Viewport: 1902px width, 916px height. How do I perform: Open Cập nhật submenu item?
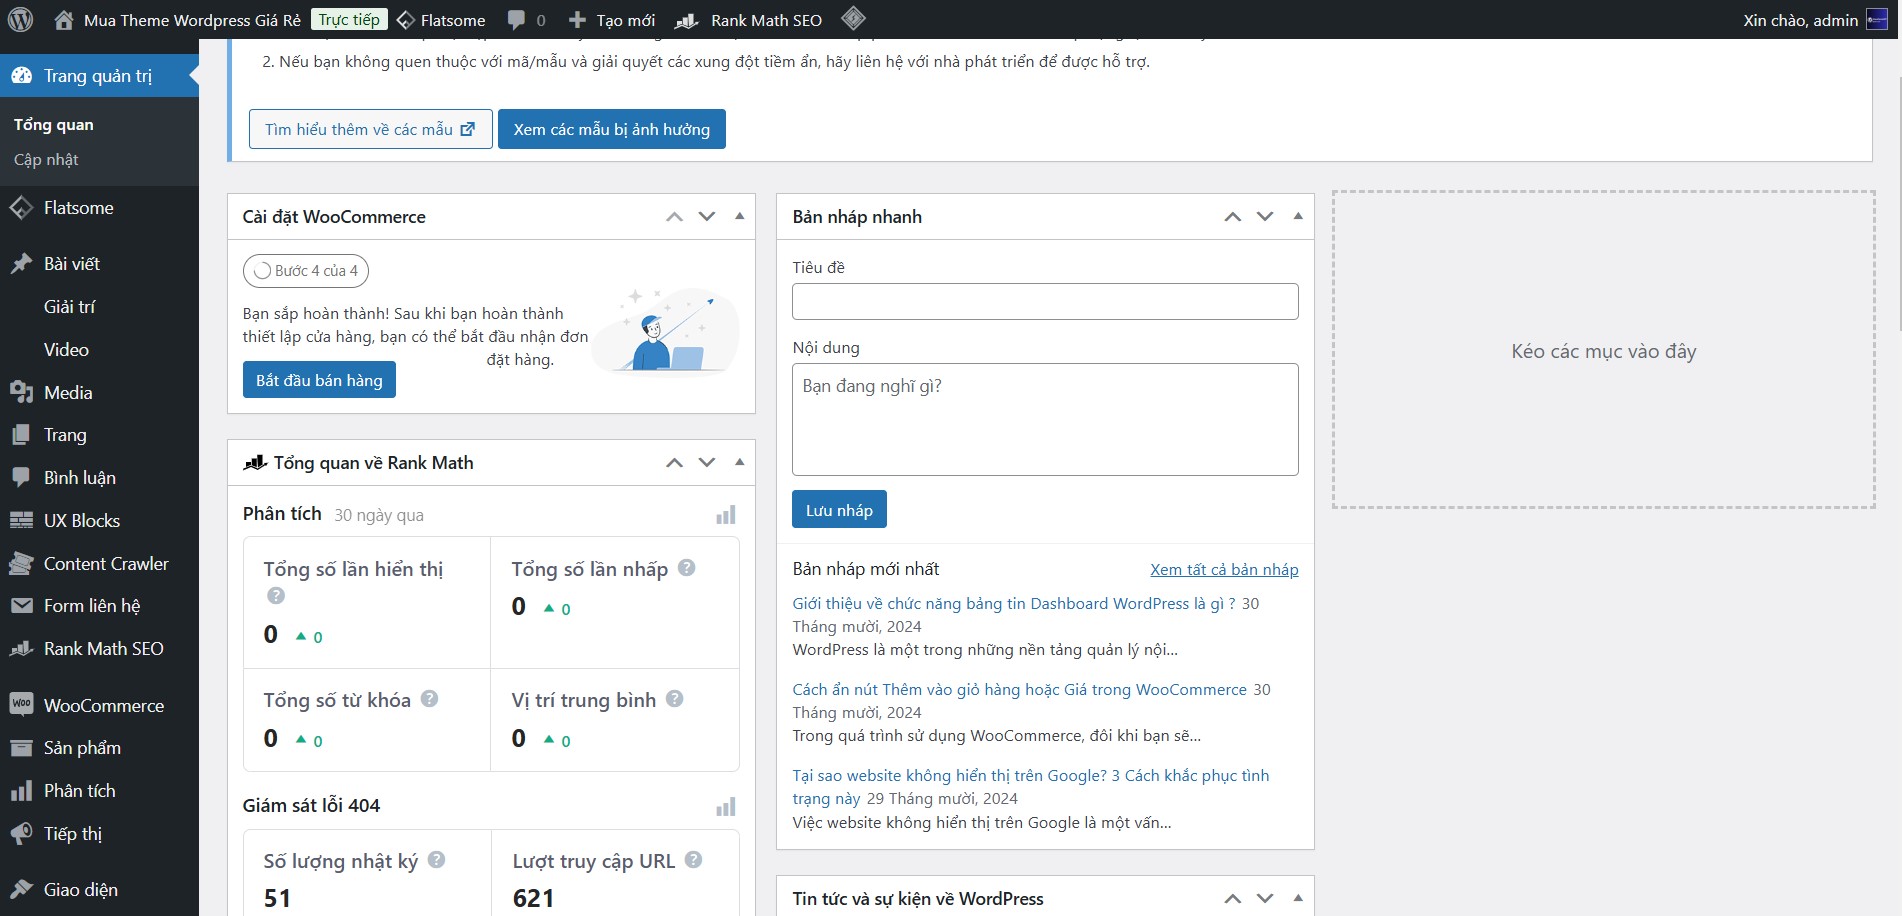46,160
